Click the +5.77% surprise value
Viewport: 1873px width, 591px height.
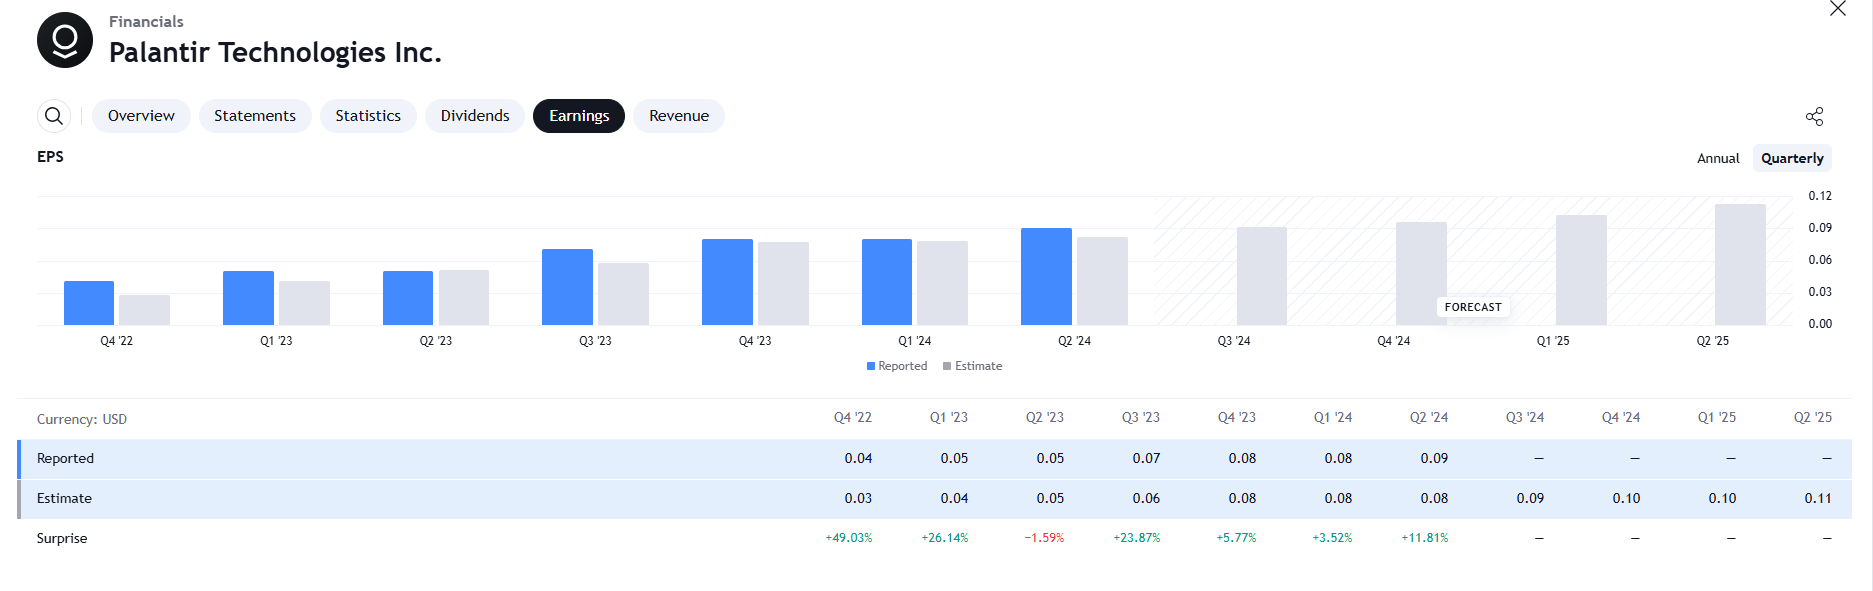tap(1236, 538)
